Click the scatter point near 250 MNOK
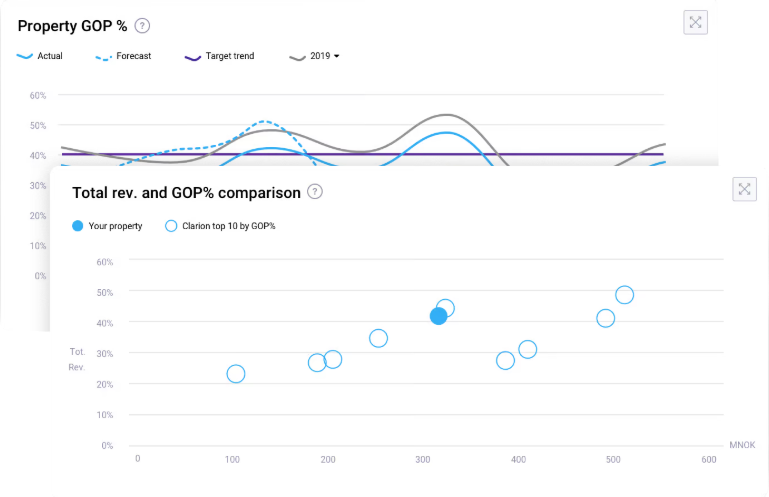This screenshot has height=497, width=769. [x=378, y=338]
